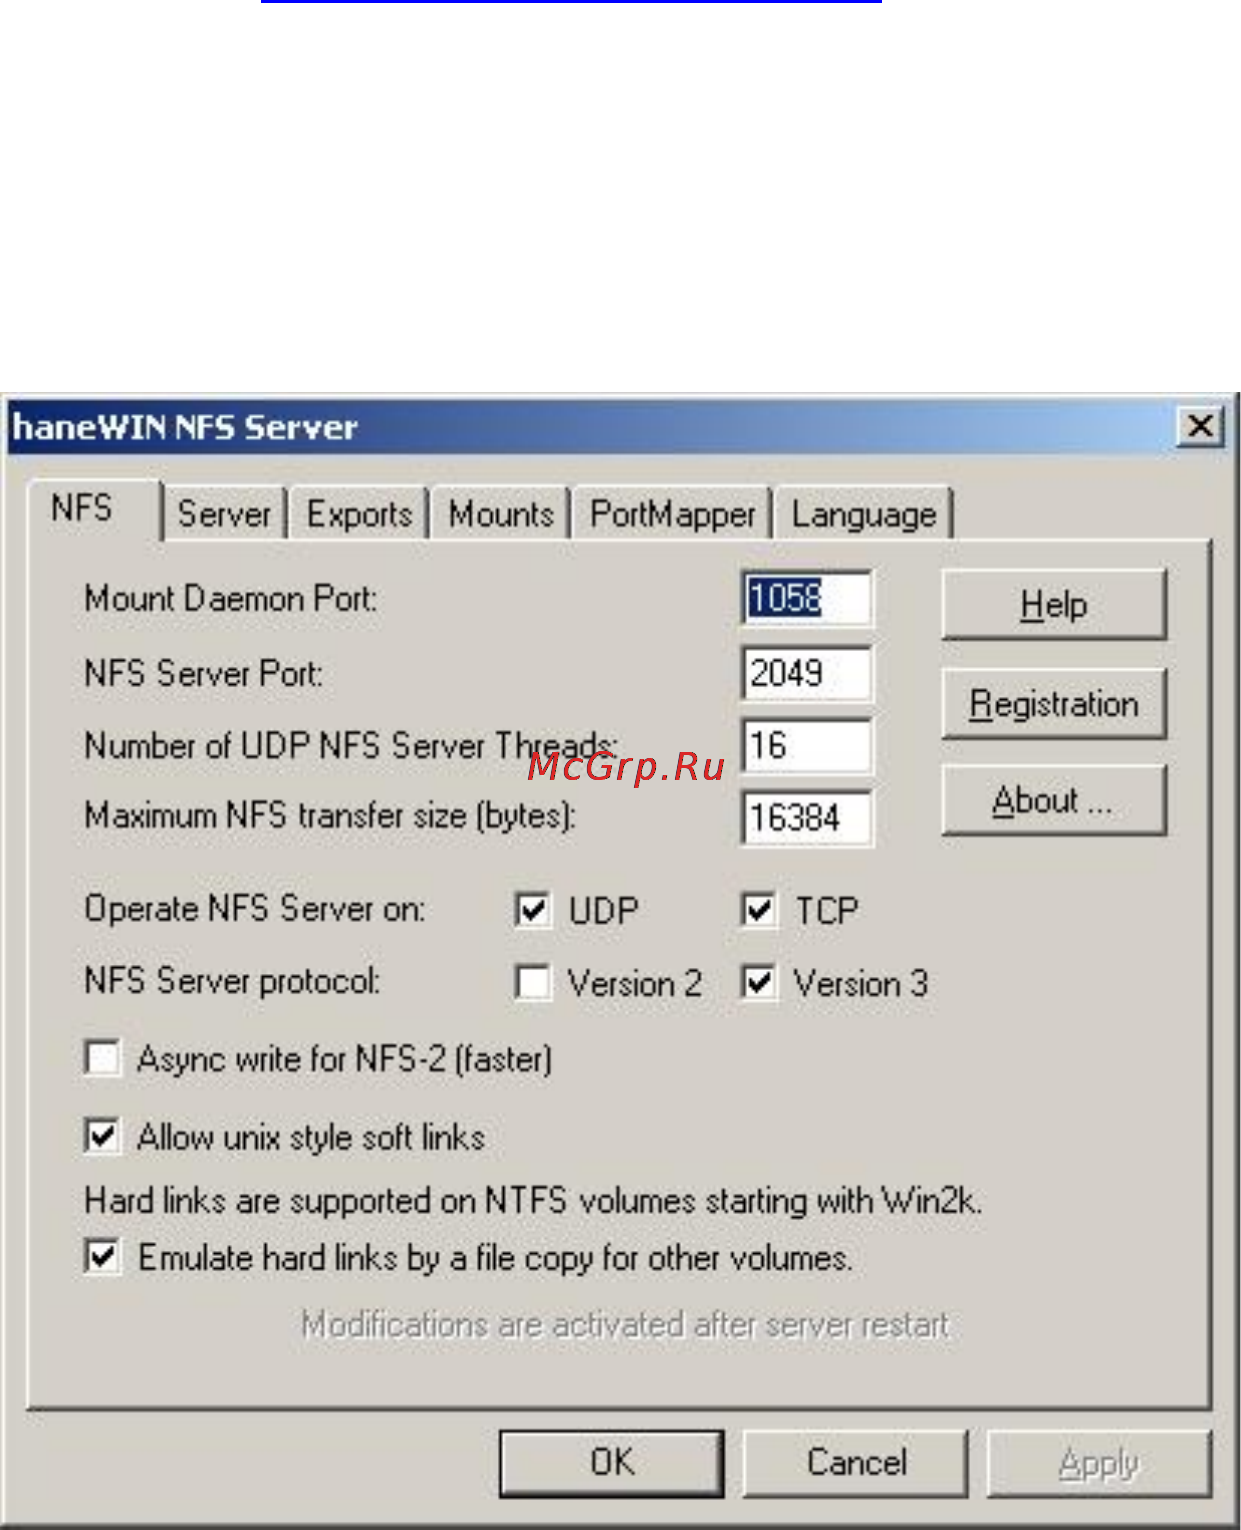Confirm settings with OK
The image size is (1241, 1530).
pos(612,1463)
